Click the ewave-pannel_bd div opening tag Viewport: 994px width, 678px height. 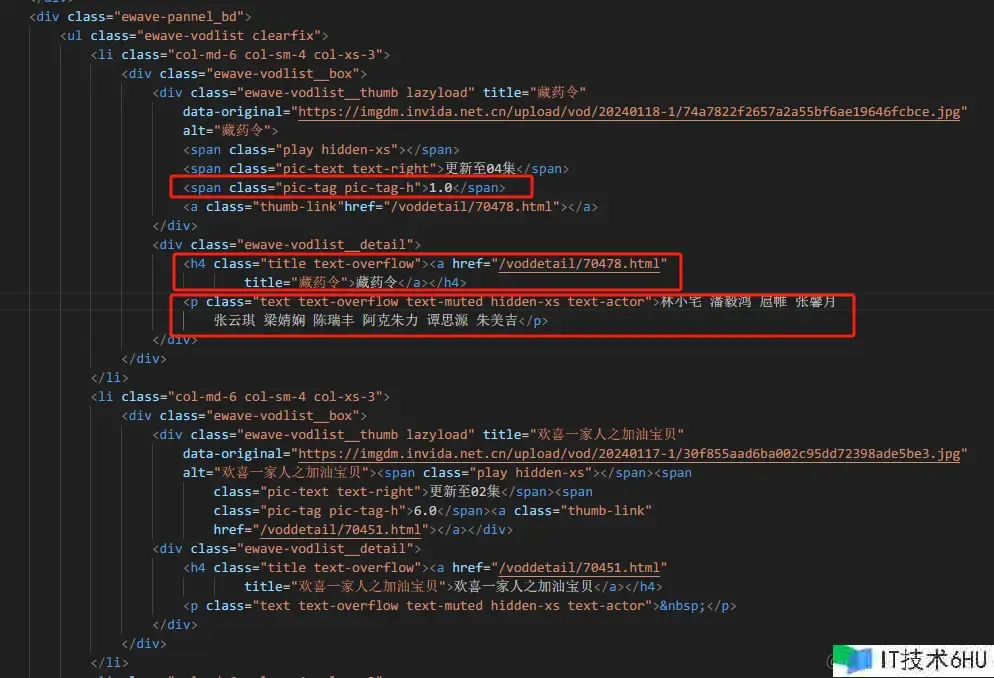point(140,16)
